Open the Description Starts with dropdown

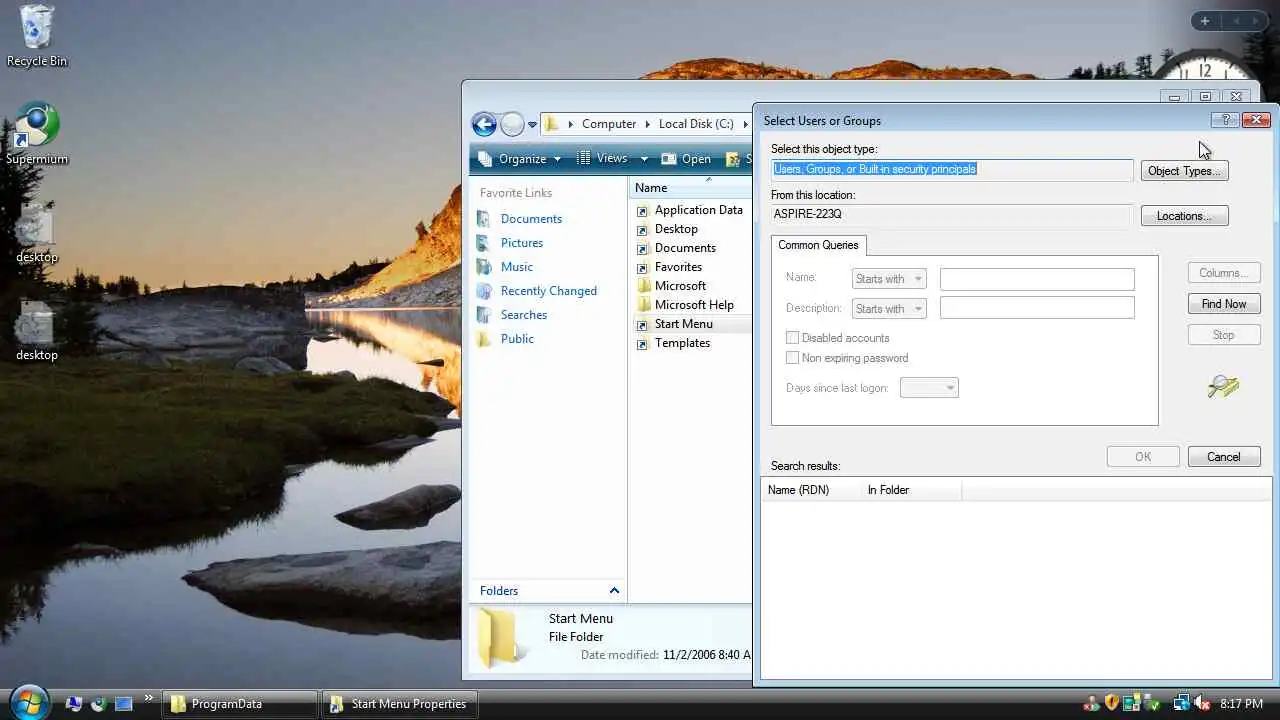click(x=889, y=309)
